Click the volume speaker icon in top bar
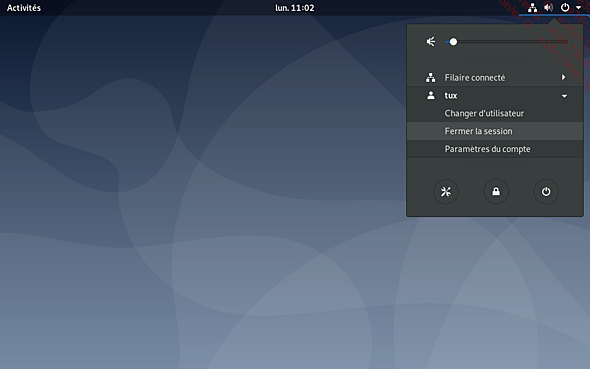The width and height of the screenshot is (590, 369). pos(549,8)
